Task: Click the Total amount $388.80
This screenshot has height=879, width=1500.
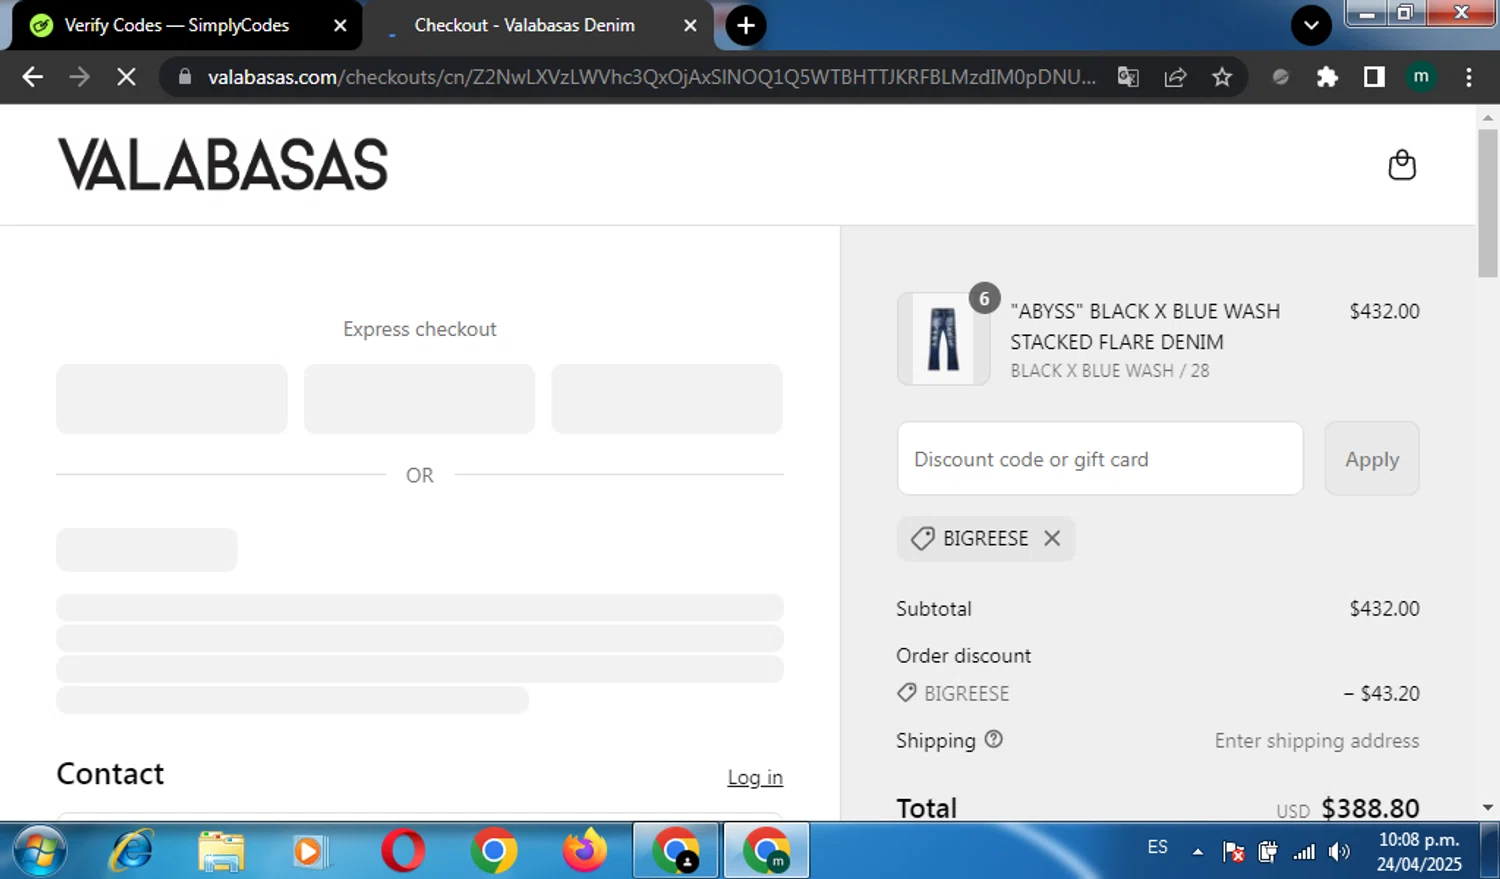Action: click(x=1370, y=808)
